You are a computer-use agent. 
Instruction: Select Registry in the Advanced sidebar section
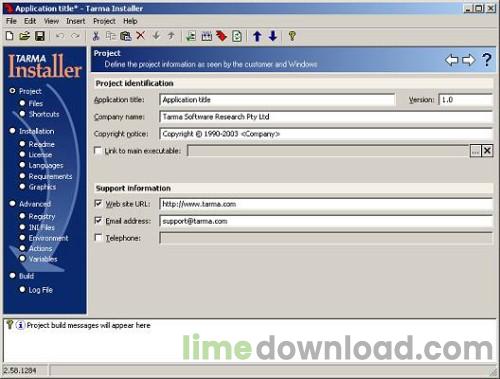tap(42, 216)
